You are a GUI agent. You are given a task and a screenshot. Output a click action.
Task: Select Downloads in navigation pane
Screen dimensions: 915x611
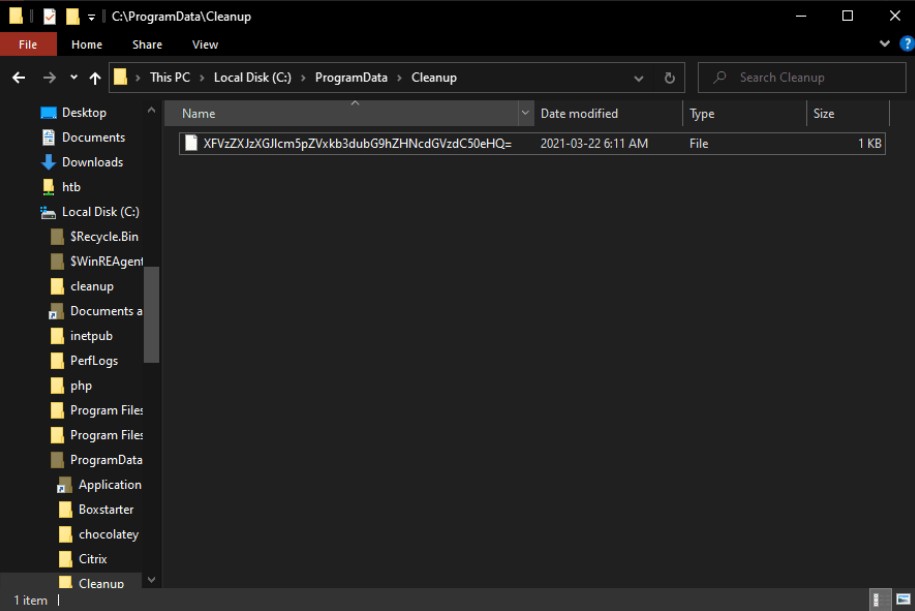[x=92, y=162]
